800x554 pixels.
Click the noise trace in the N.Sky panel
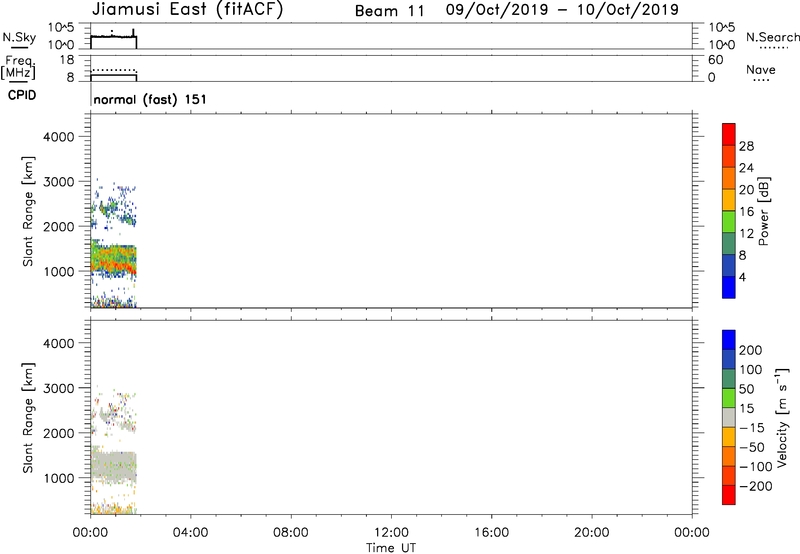point(113,36)
